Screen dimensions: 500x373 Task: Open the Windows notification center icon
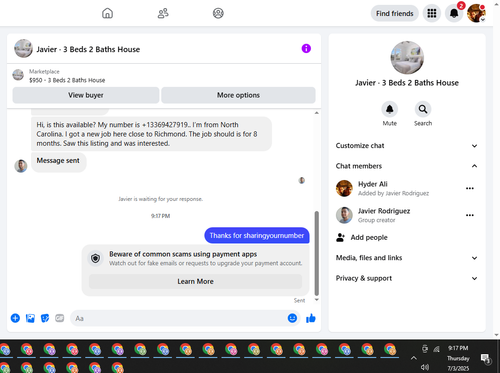tap(486, 359)
